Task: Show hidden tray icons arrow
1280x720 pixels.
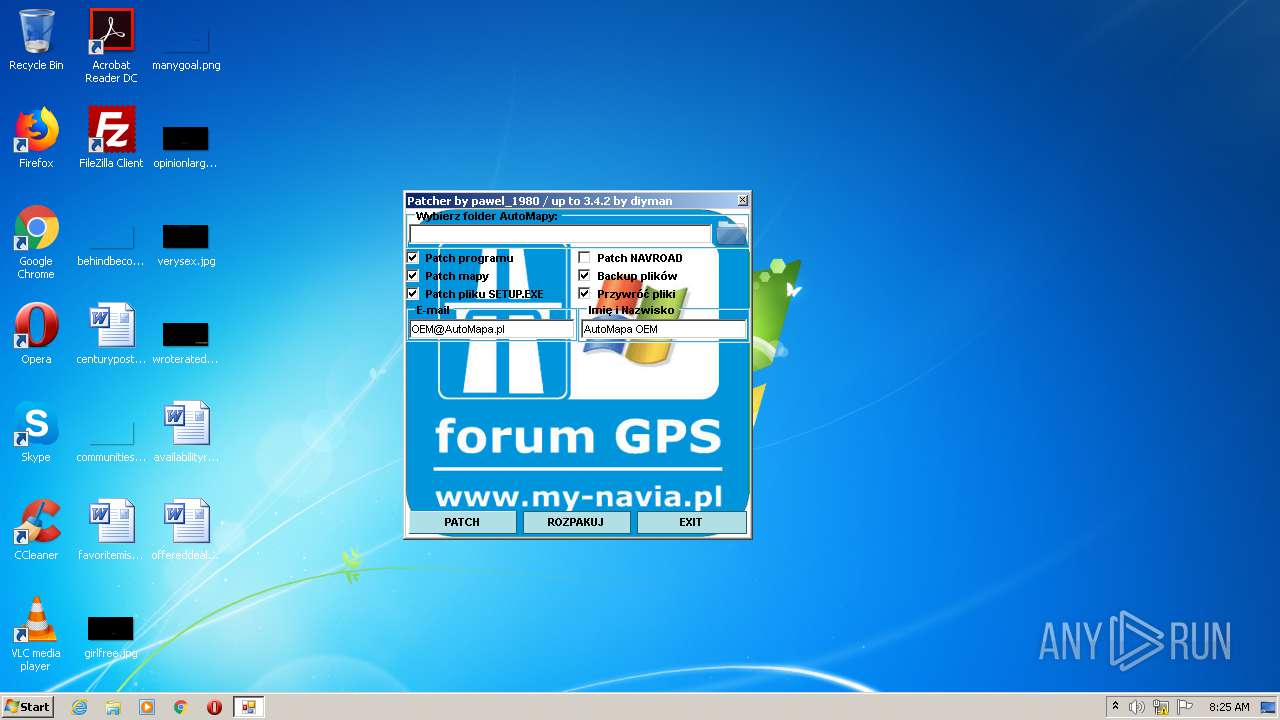Action: [1115, 707]
